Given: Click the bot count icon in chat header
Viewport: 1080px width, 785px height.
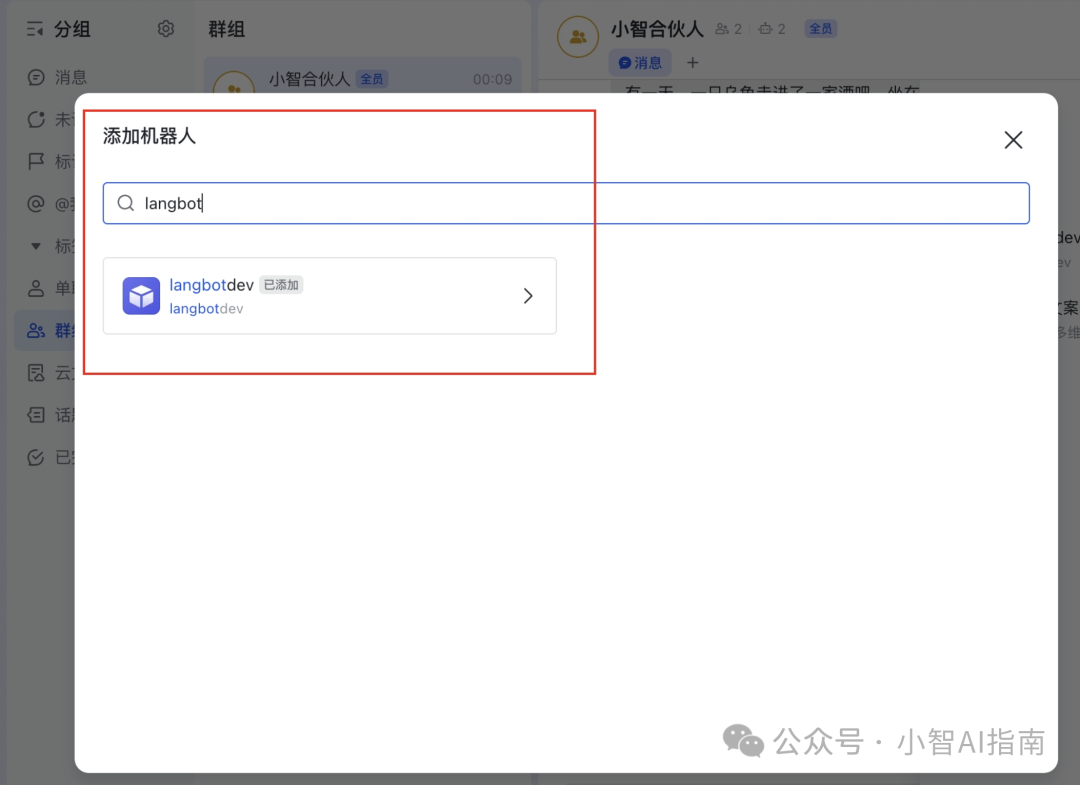Looking at the screenshot, I should click(765, 29).
